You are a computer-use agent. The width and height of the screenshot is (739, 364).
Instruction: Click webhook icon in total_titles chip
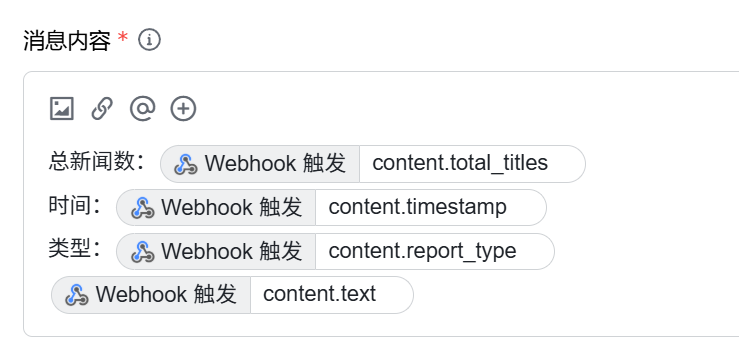(x=185, y=164)
